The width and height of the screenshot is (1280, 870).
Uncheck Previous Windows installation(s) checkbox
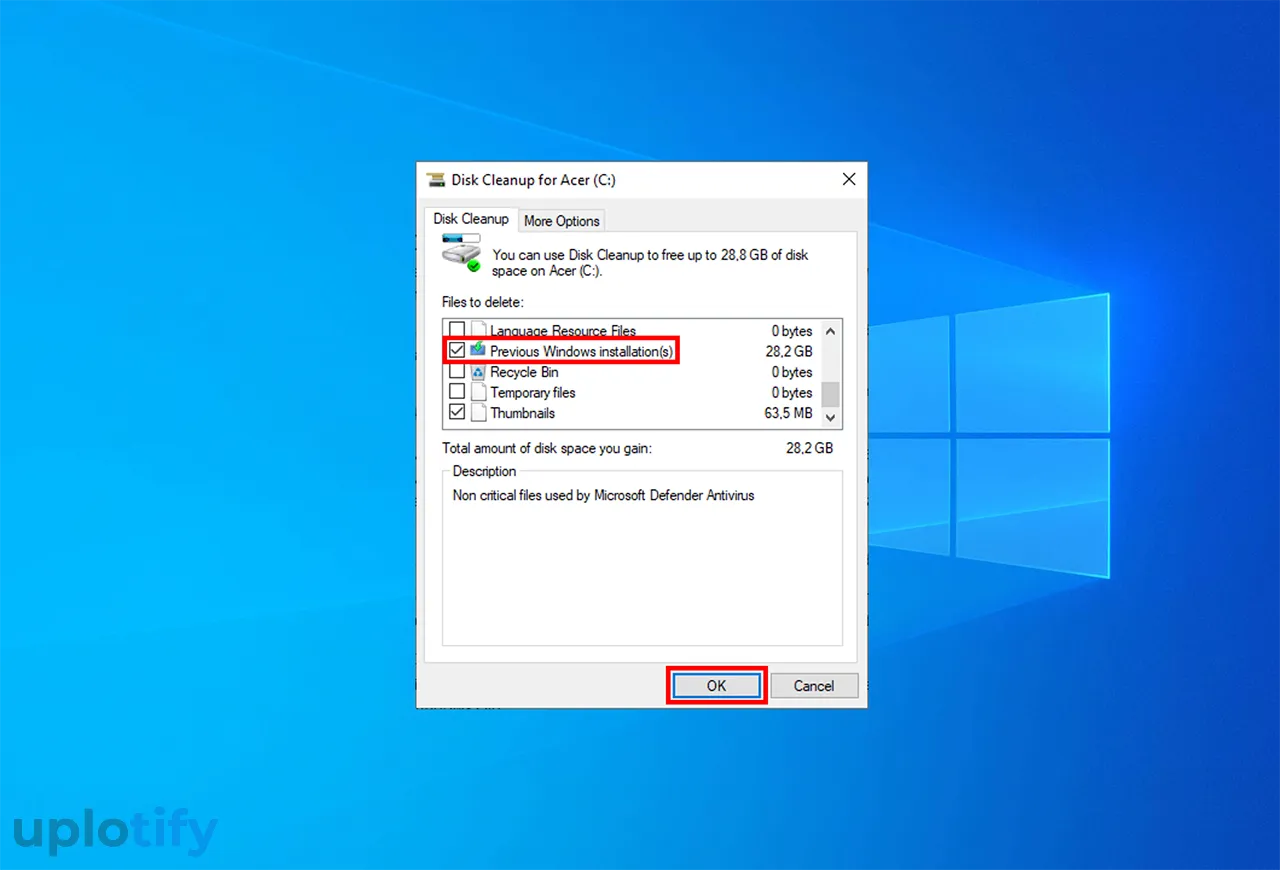coord(457,350)
